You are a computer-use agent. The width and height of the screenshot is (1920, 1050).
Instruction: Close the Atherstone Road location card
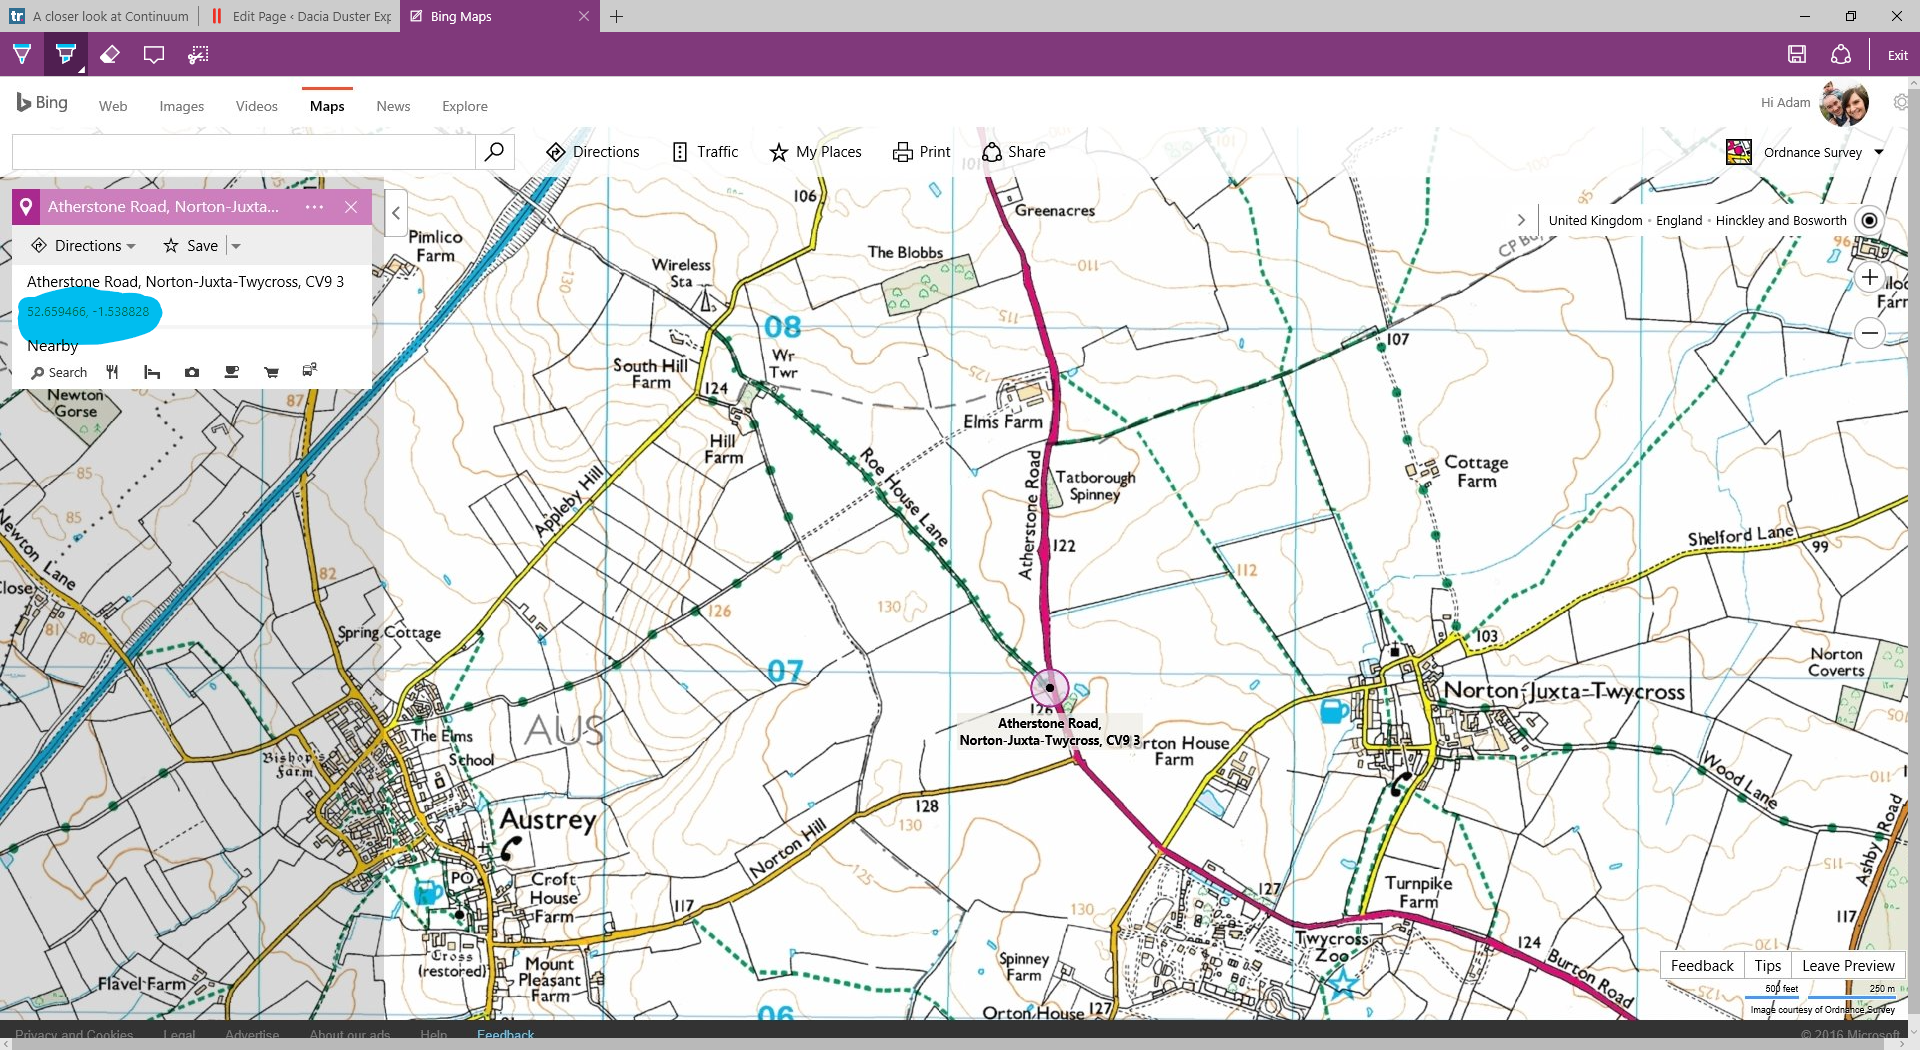[x=351, y=207]
